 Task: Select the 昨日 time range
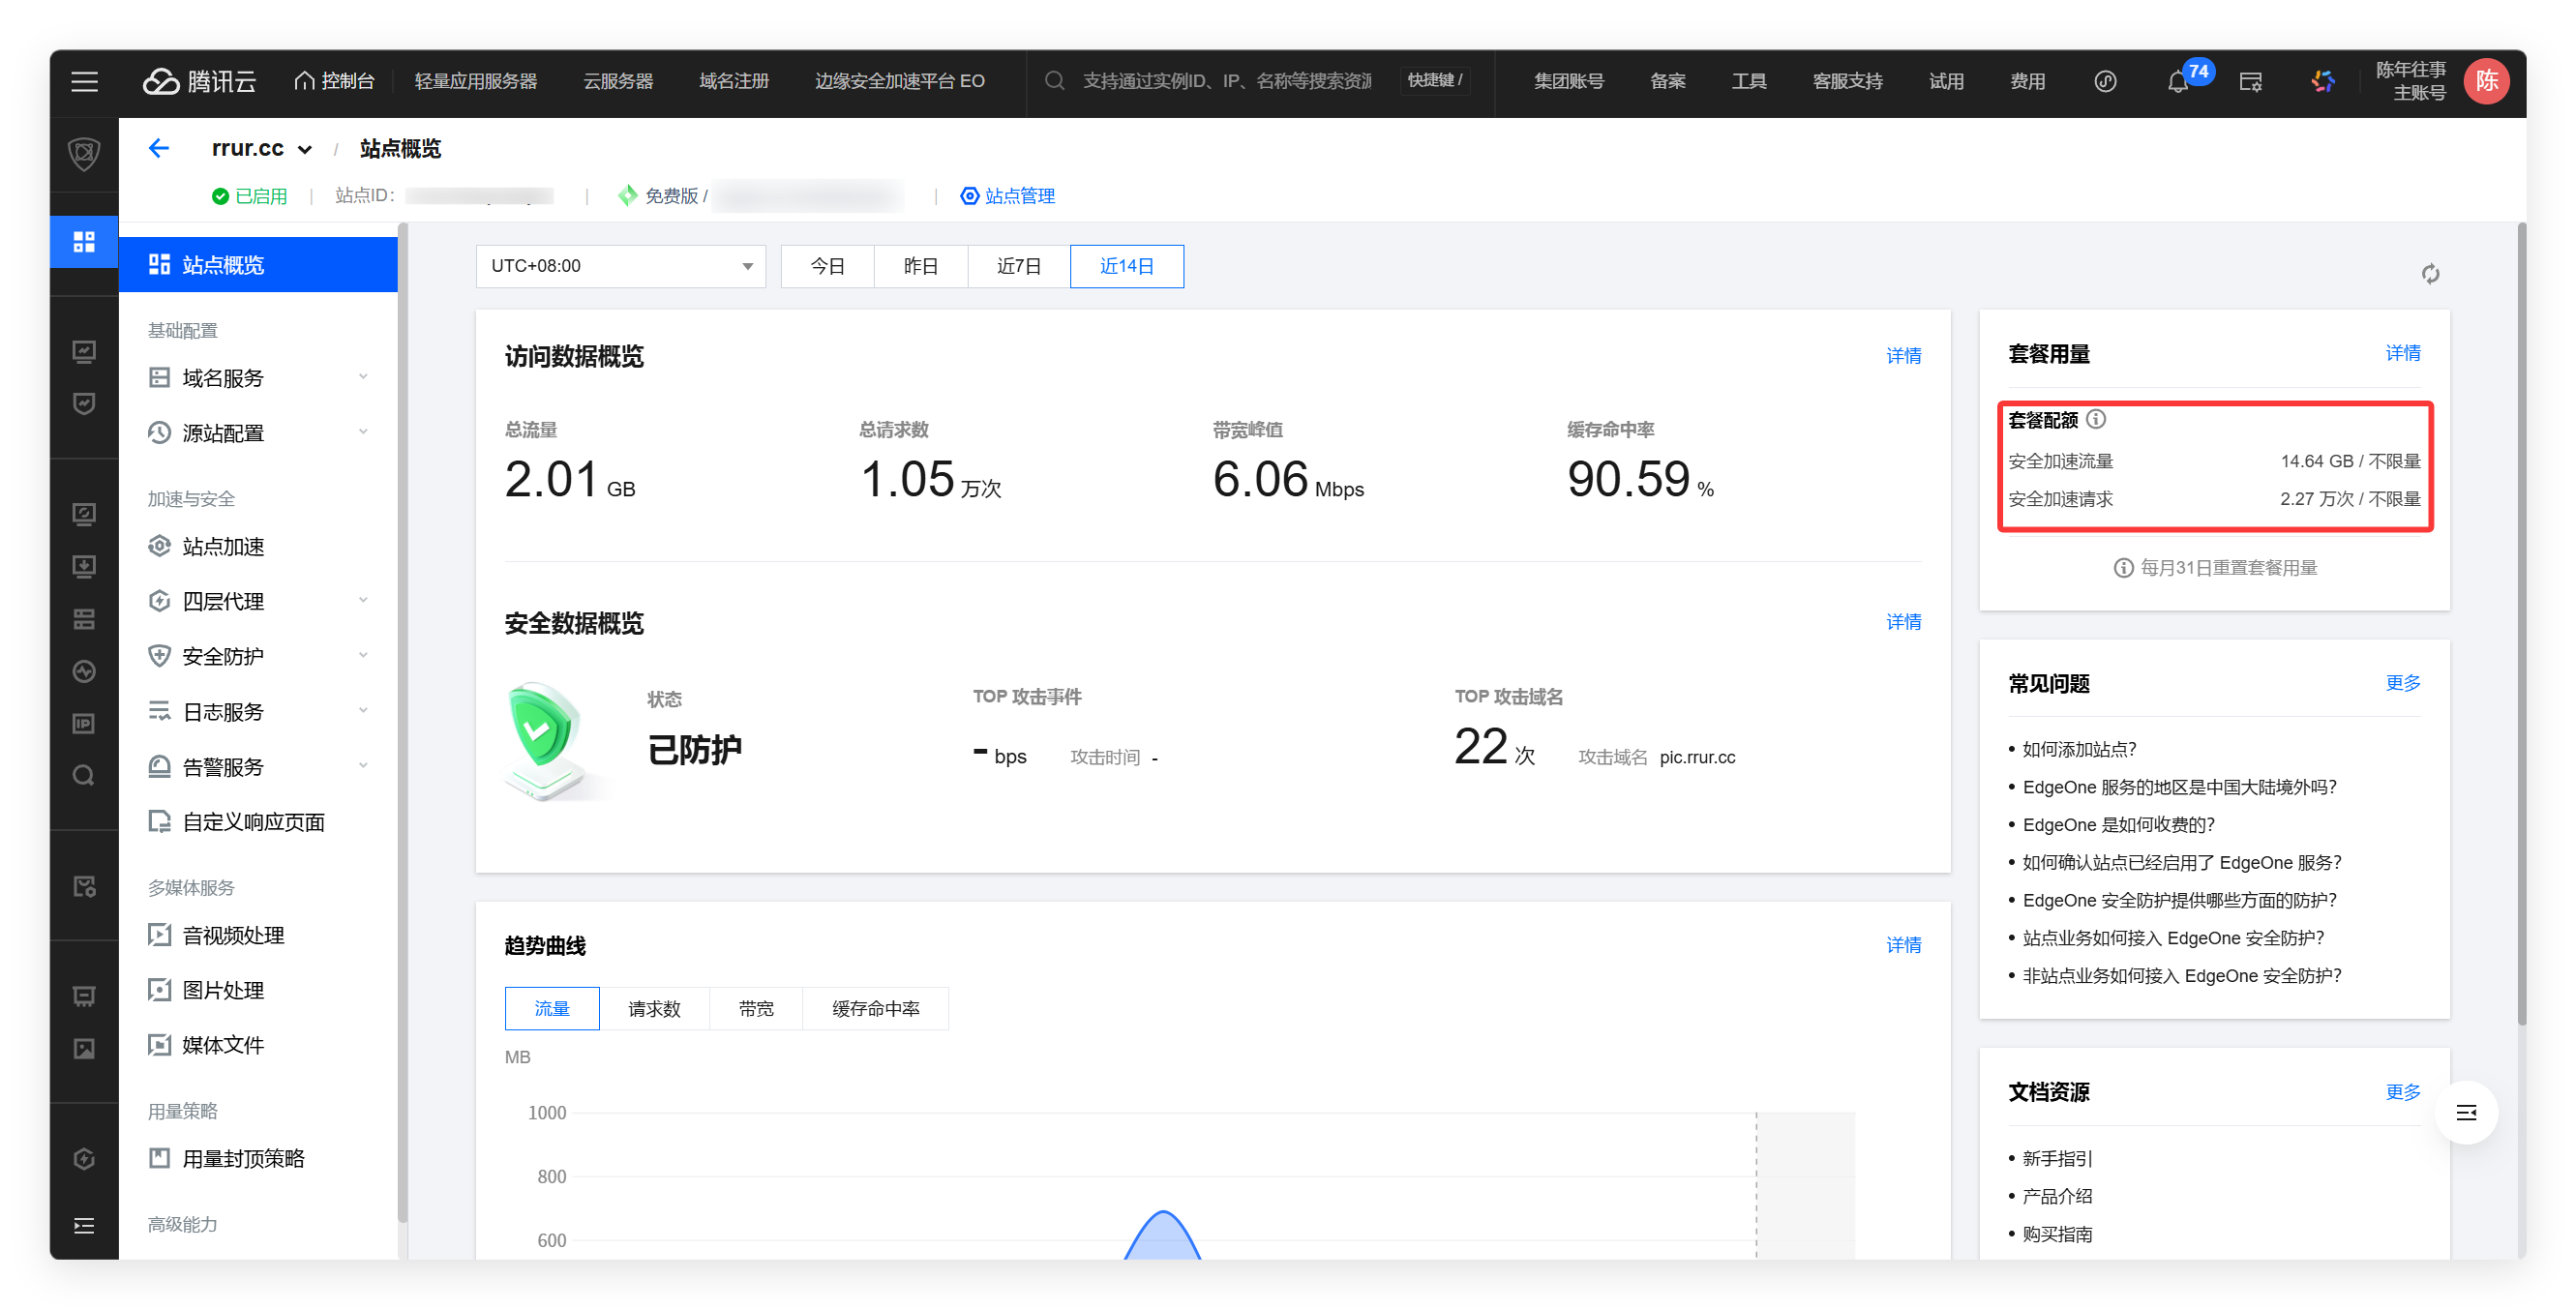pyautogui.click(x=921, y=267)
